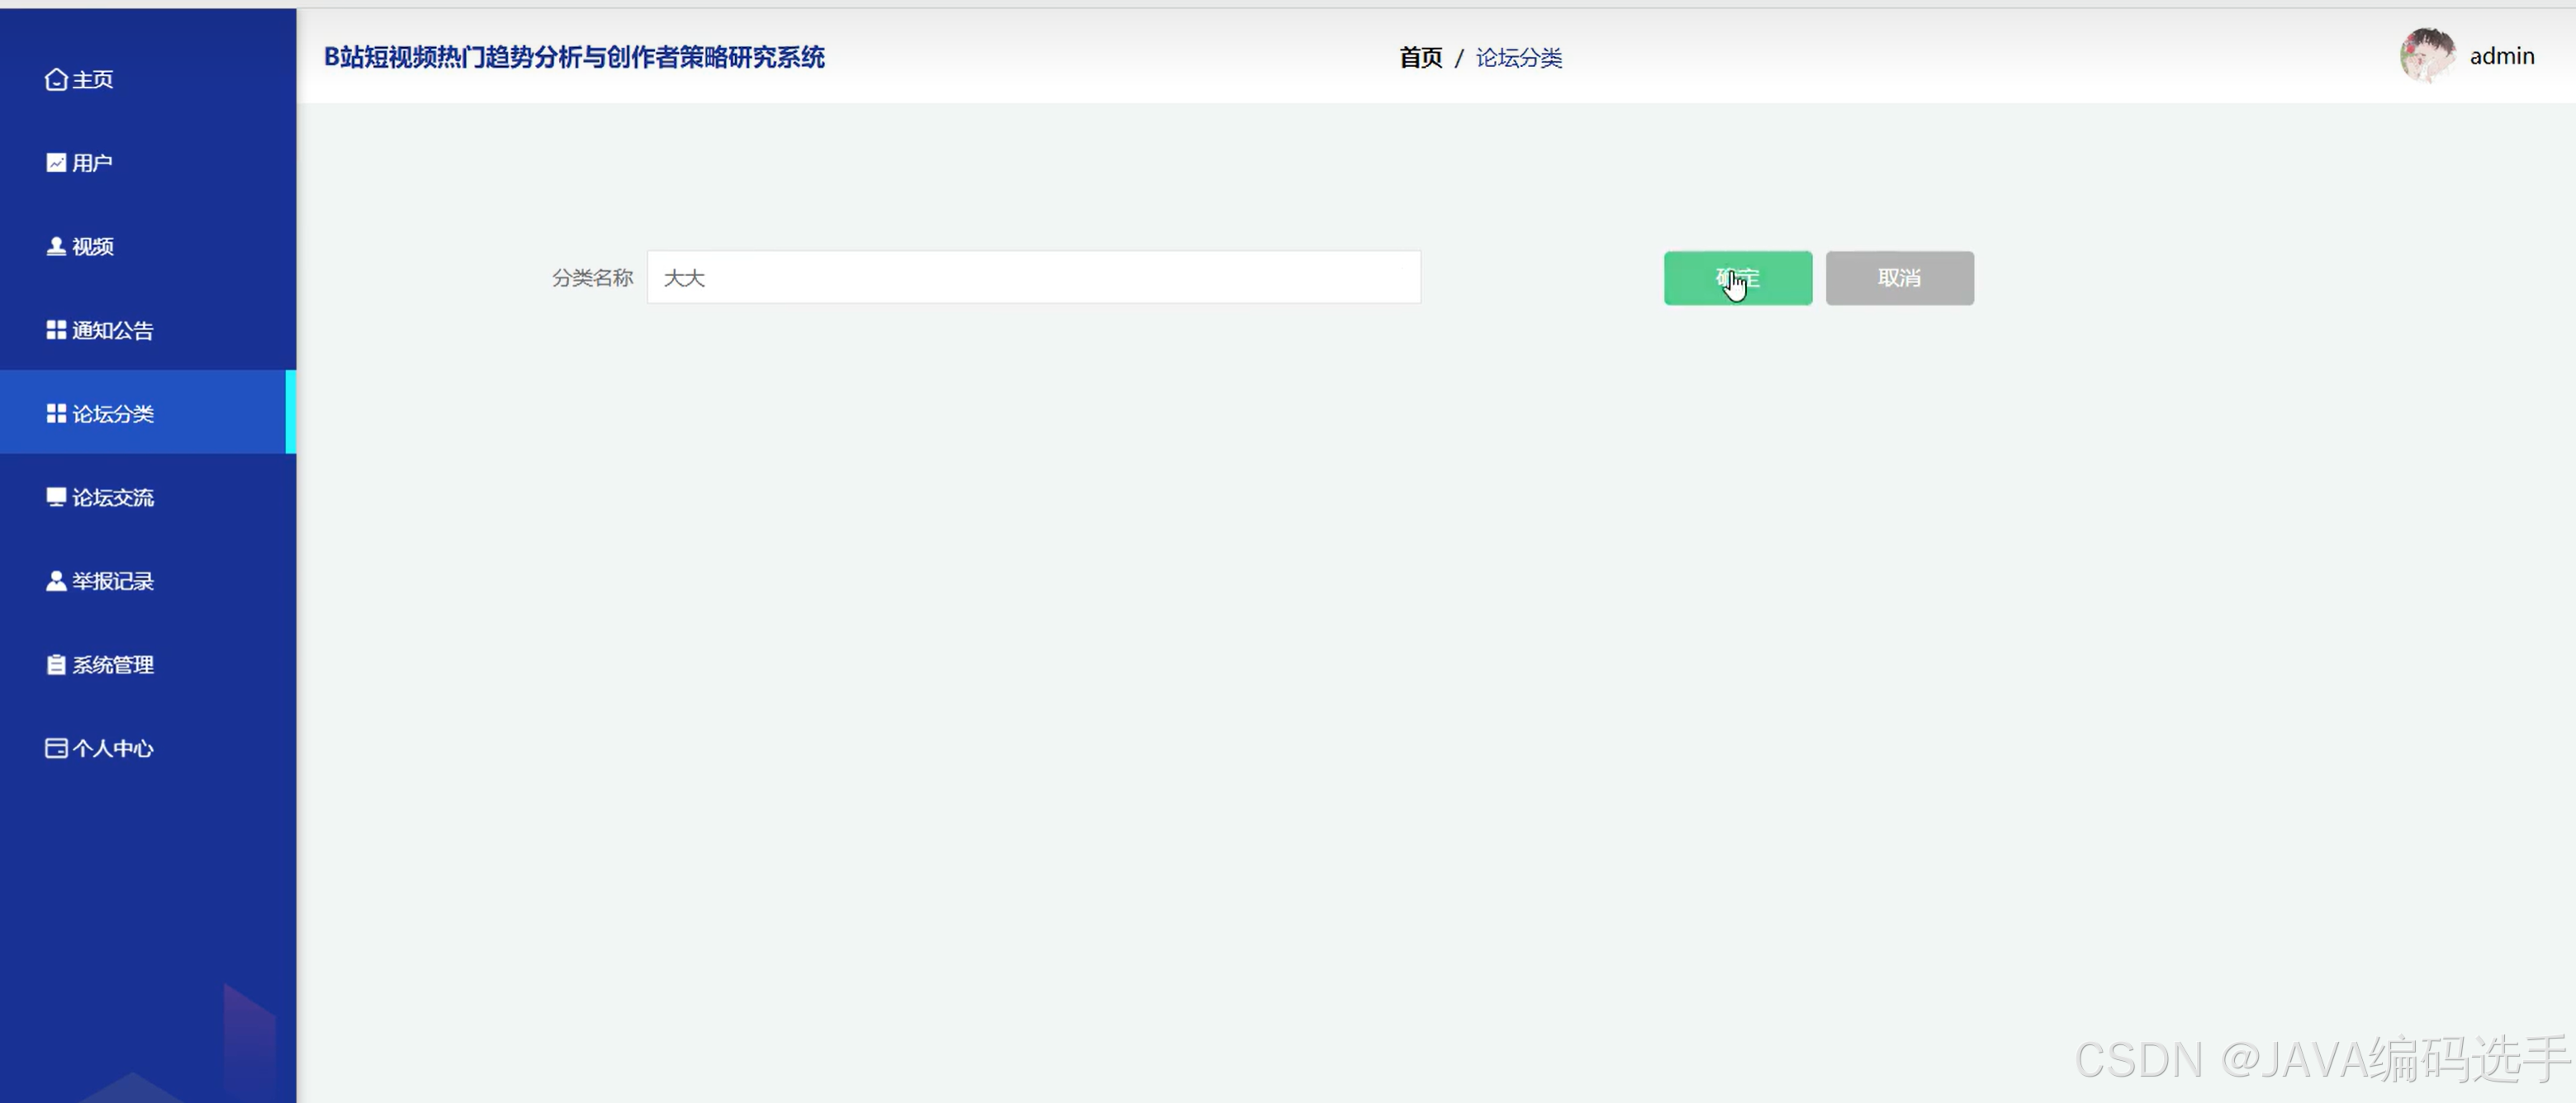Open 举报记录 via its user icon
2576x1103 pixels.
pyautogui.click(x=56, y=580)
